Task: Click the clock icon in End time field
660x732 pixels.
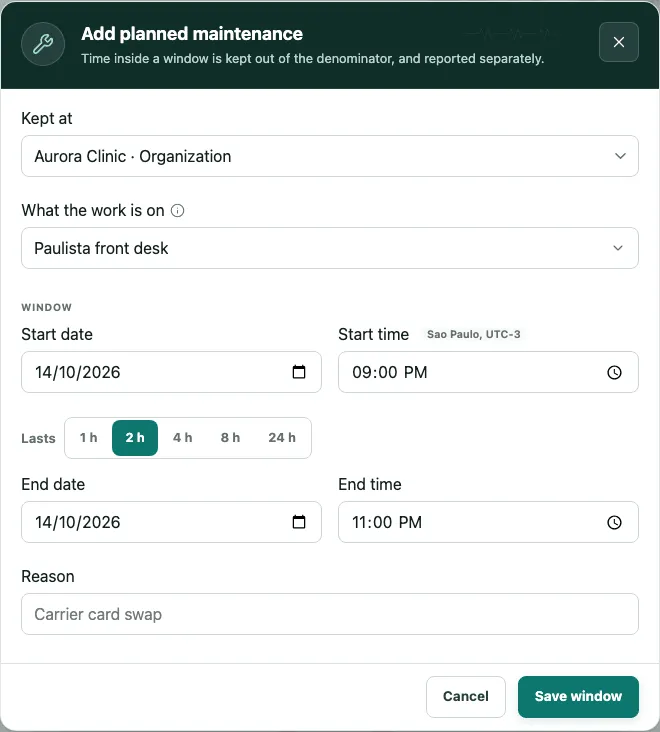Action: pos(614,522)
